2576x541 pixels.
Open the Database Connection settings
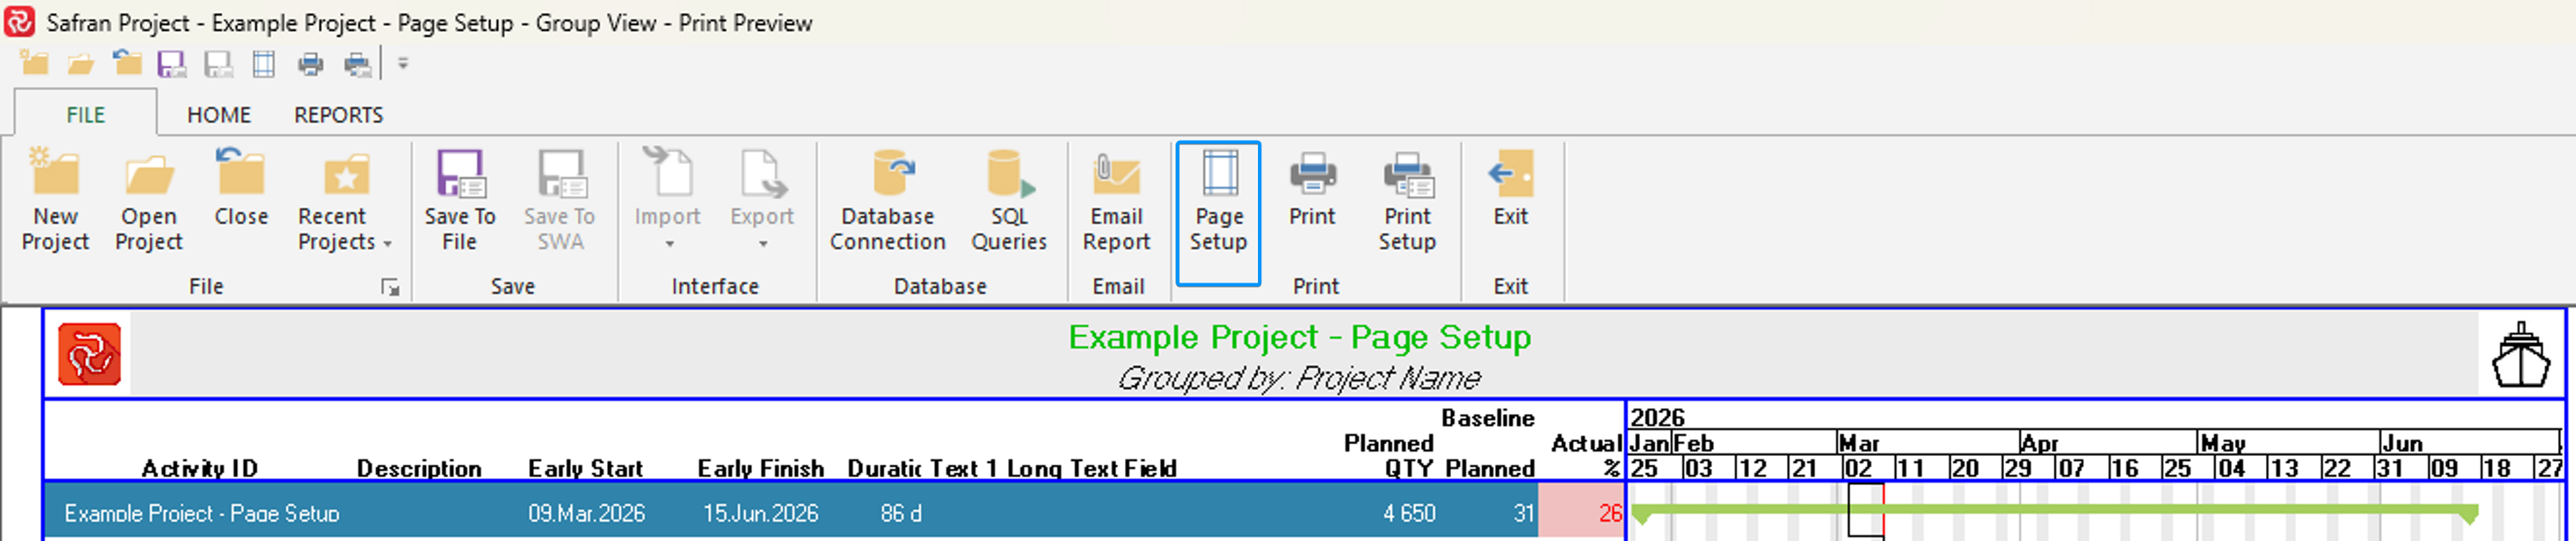tap(887, 200)
